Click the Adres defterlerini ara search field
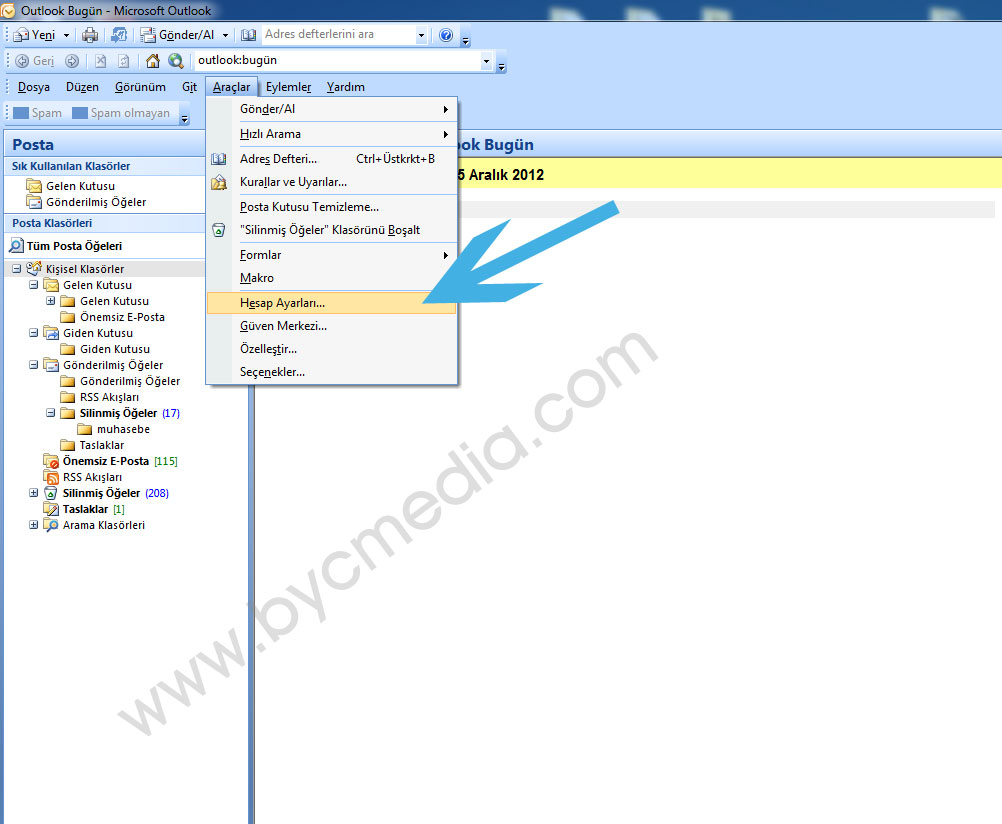Viewport: 1002px width, 824px height. click(x=339, y=35)
